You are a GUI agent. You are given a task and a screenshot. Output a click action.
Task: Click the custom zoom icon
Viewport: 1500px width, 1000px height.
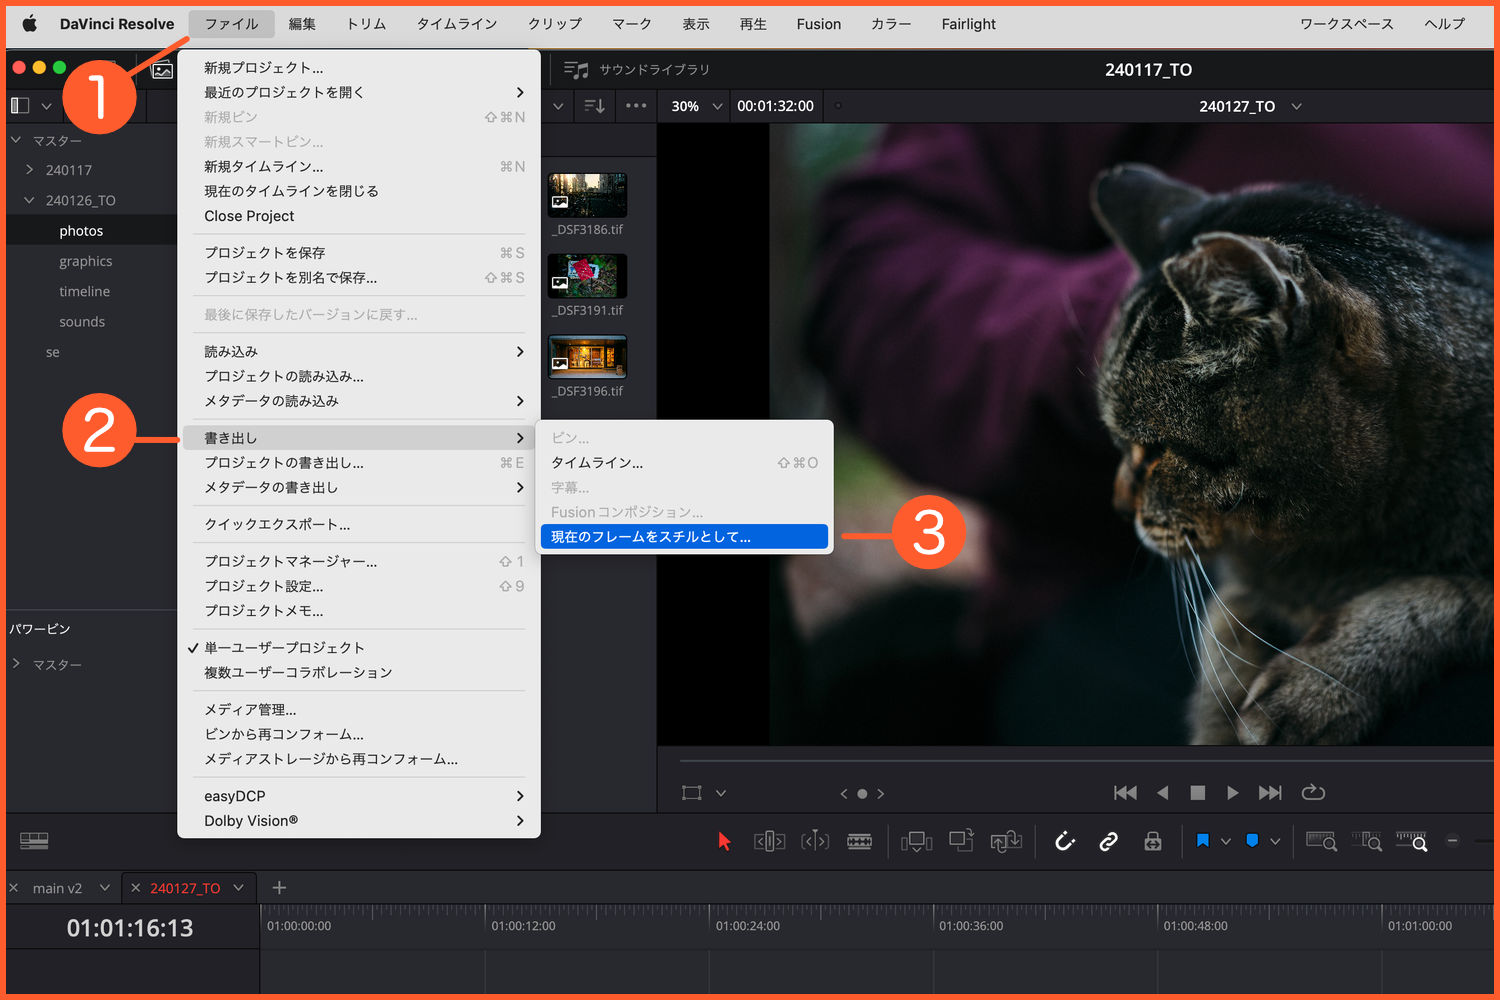1412,842
